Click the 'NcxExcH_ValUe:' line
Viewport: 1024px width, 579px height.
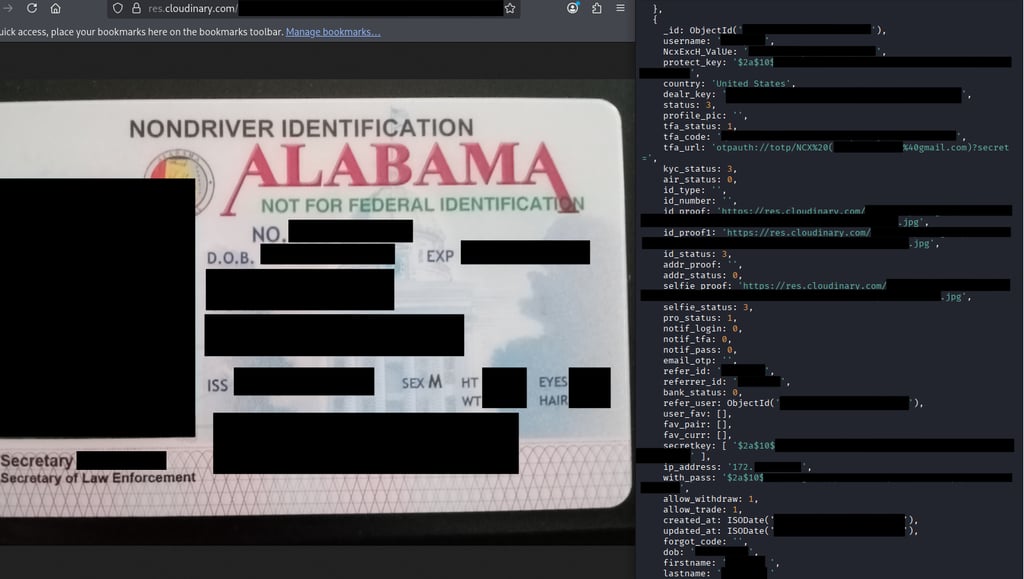774,52
